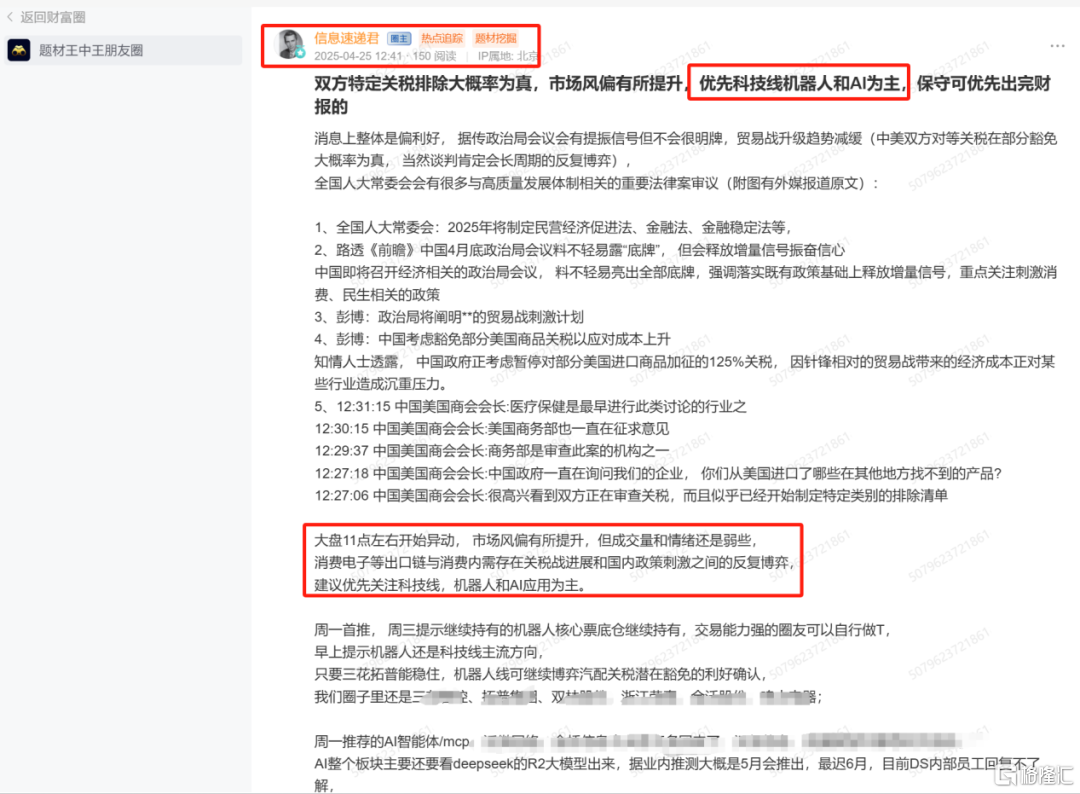Open the three-dot more options menu

pyautogui.click(x=1057, y=45)
